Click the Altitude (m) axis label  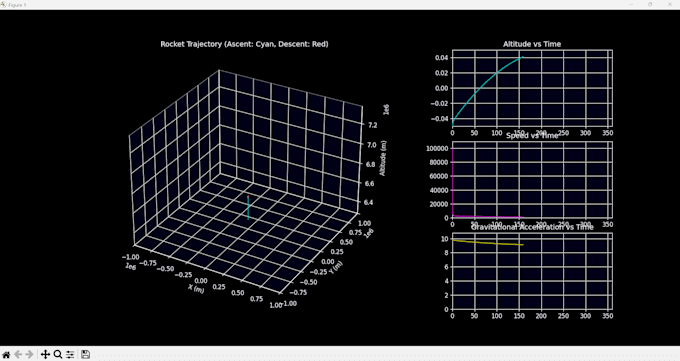tap(382, 158)
